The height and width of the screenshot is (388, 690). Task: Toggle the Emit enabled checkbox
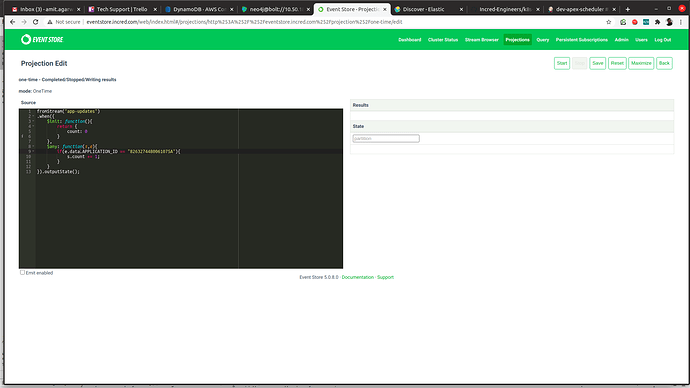coord(22,273)
